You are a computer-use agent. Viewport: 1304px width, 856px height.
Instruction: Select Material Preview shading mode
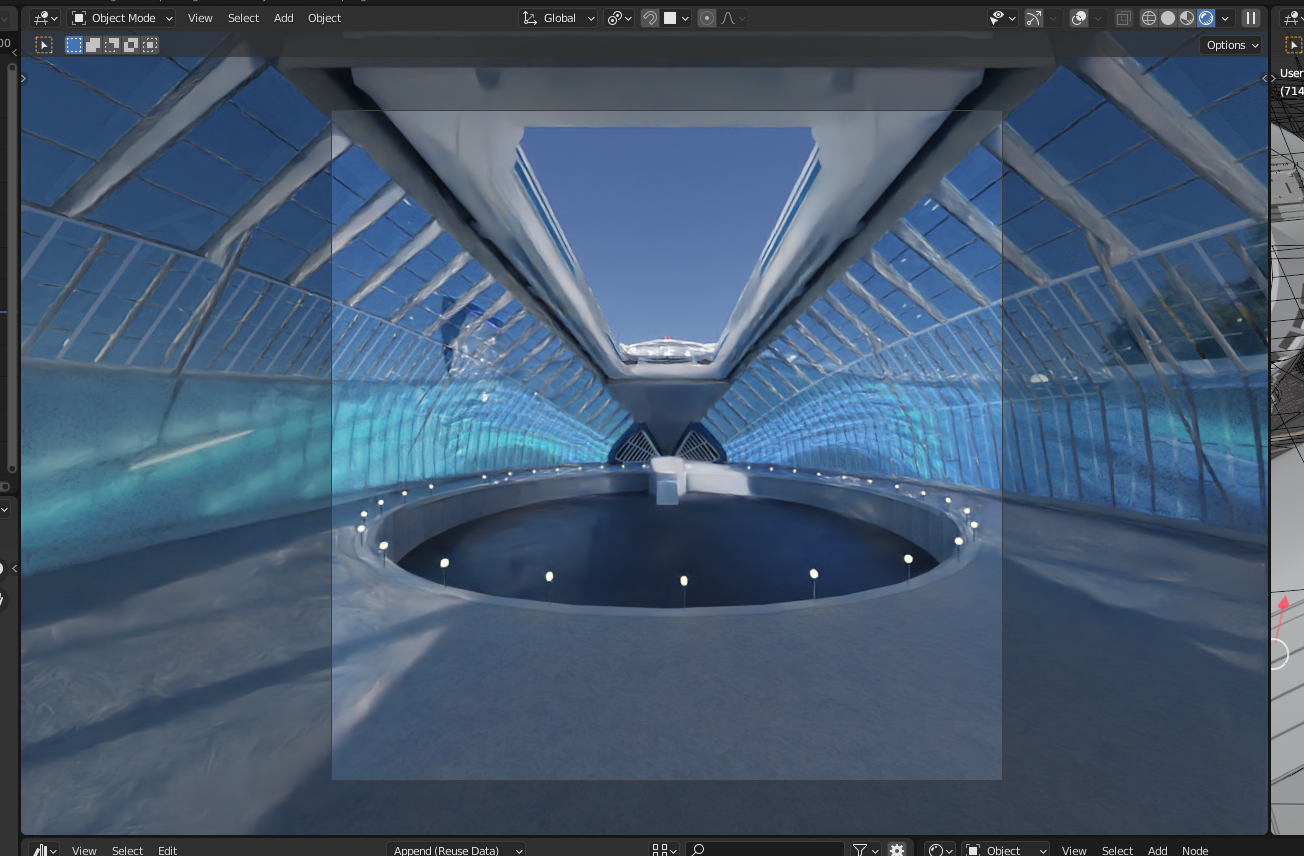[1186, 17]
